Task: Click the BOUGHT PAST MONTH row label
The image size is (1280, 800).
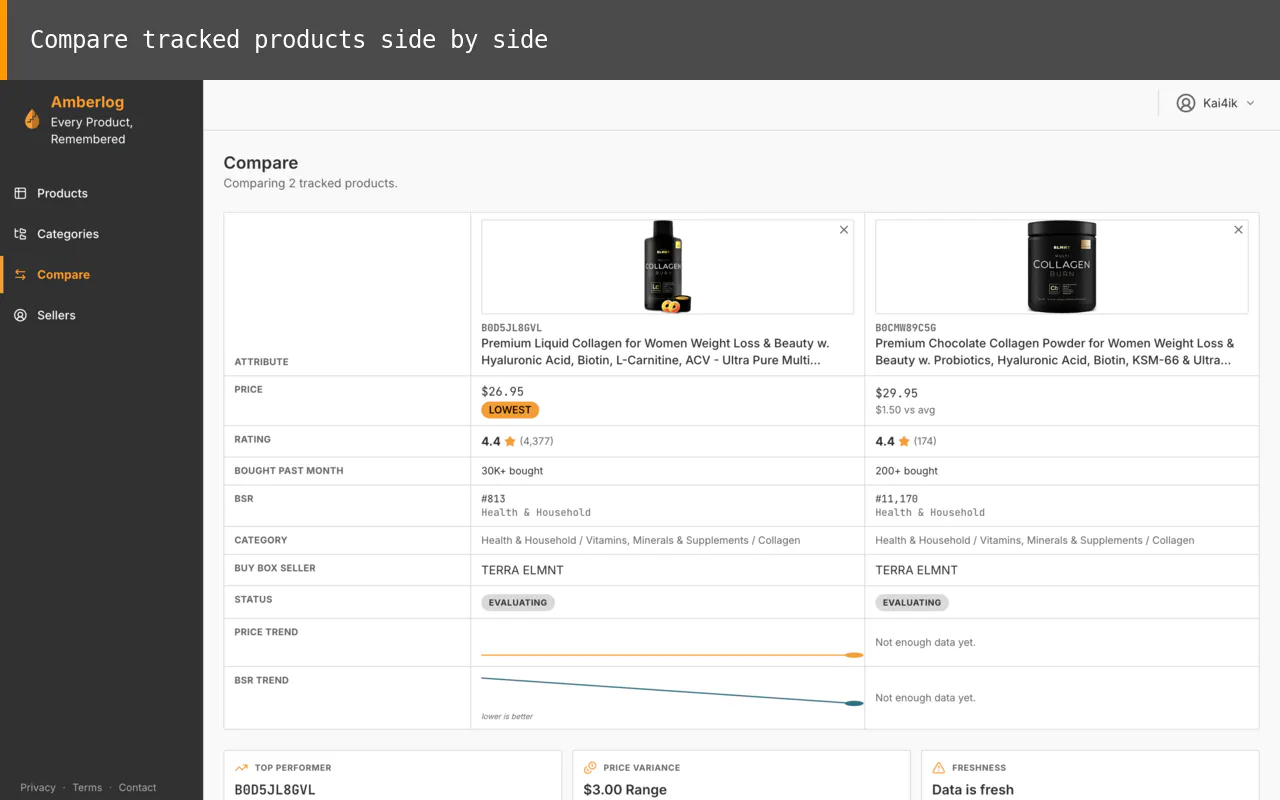Action: (289, 471)
